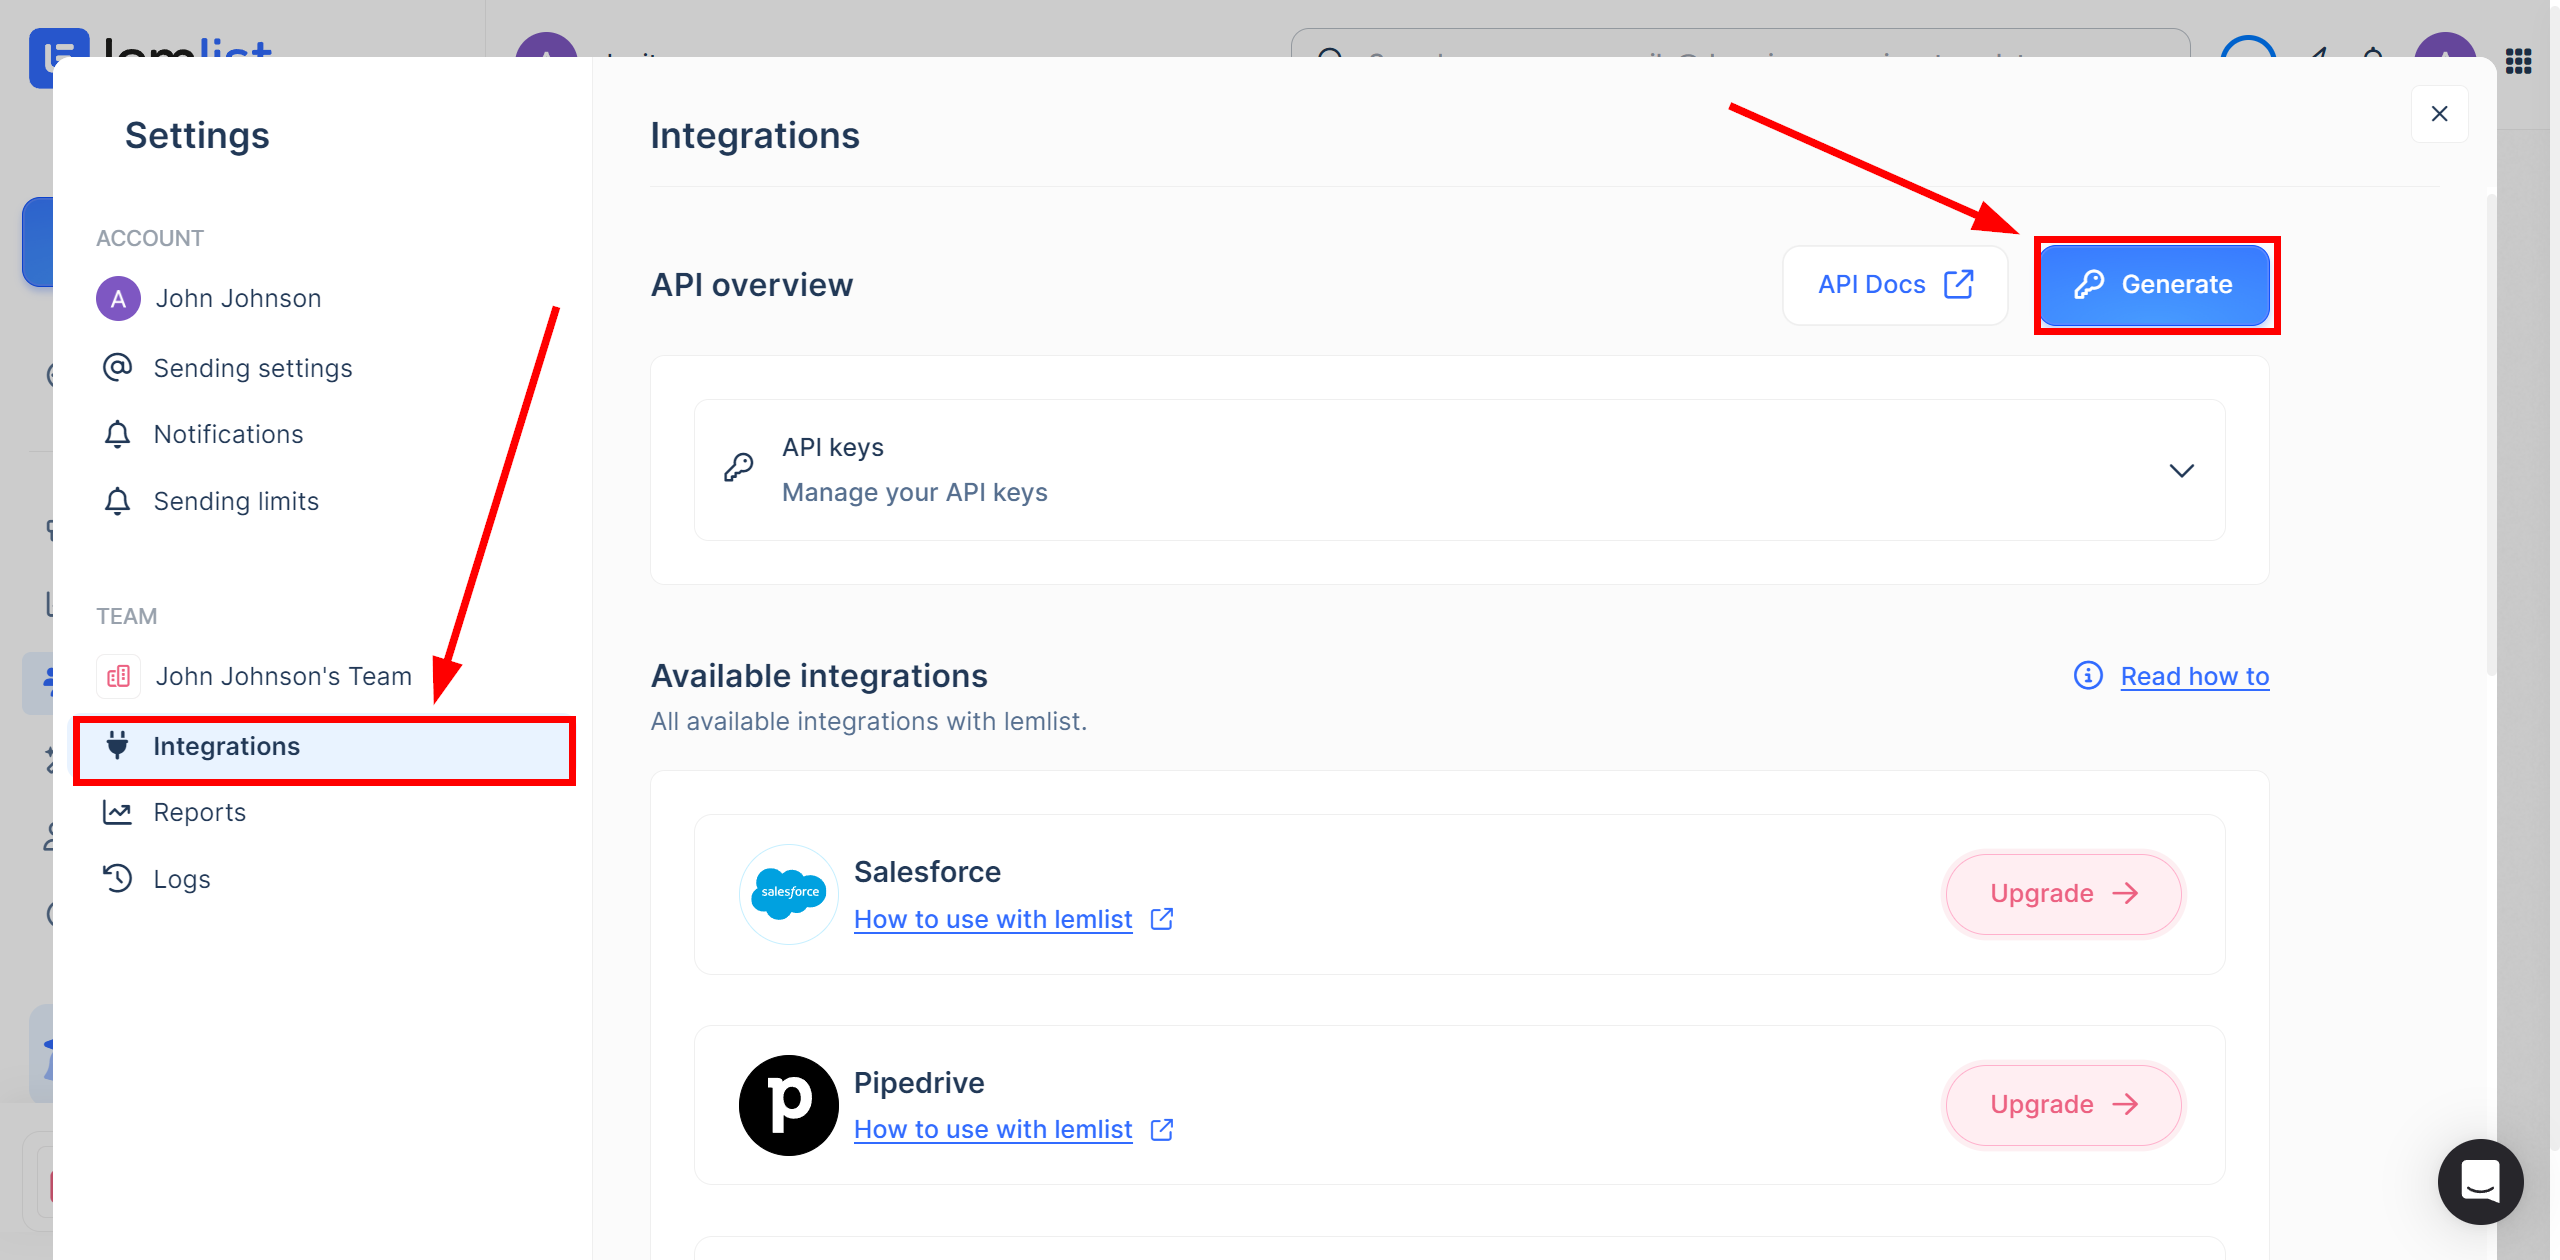Click the 'Manage your API keys' text
This screenshot has width=2560, height=1260.
click(914, 492)
